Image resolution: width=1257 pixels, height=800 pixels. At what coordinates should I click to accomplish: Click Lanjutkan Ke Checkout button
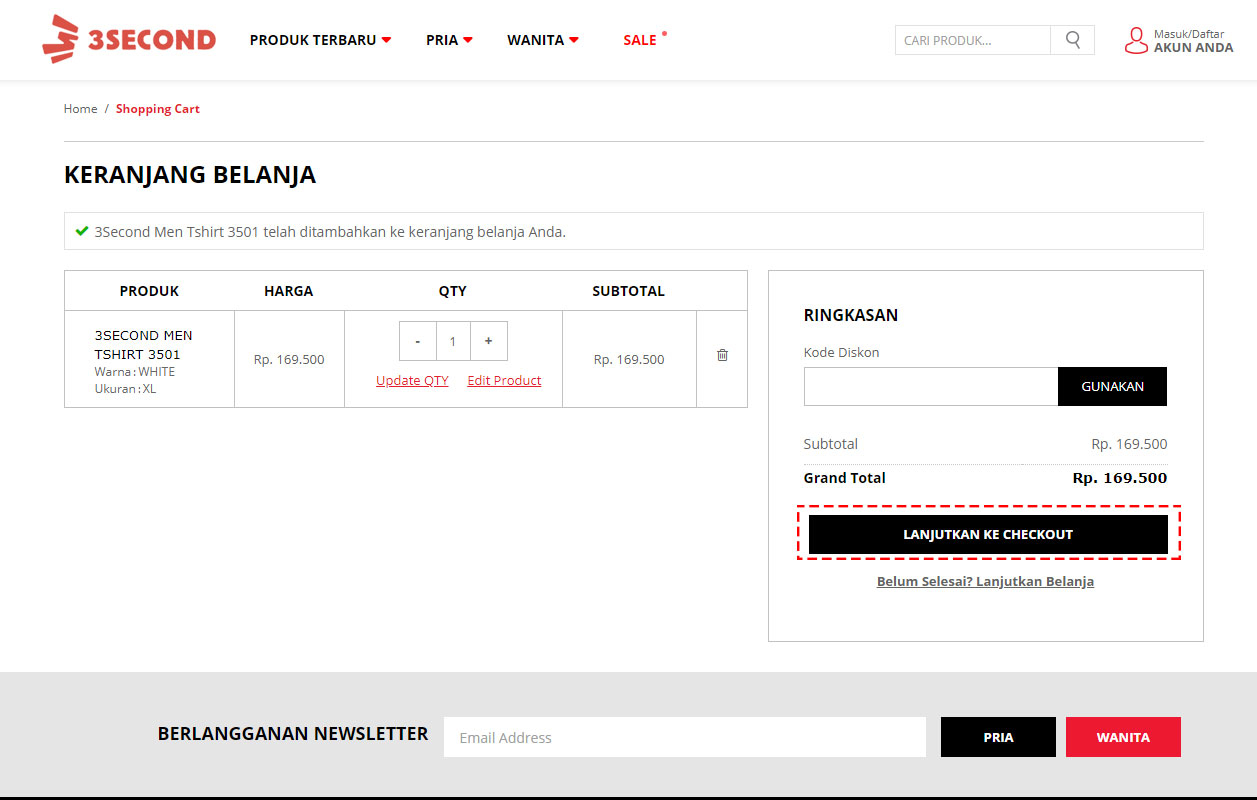988,534
